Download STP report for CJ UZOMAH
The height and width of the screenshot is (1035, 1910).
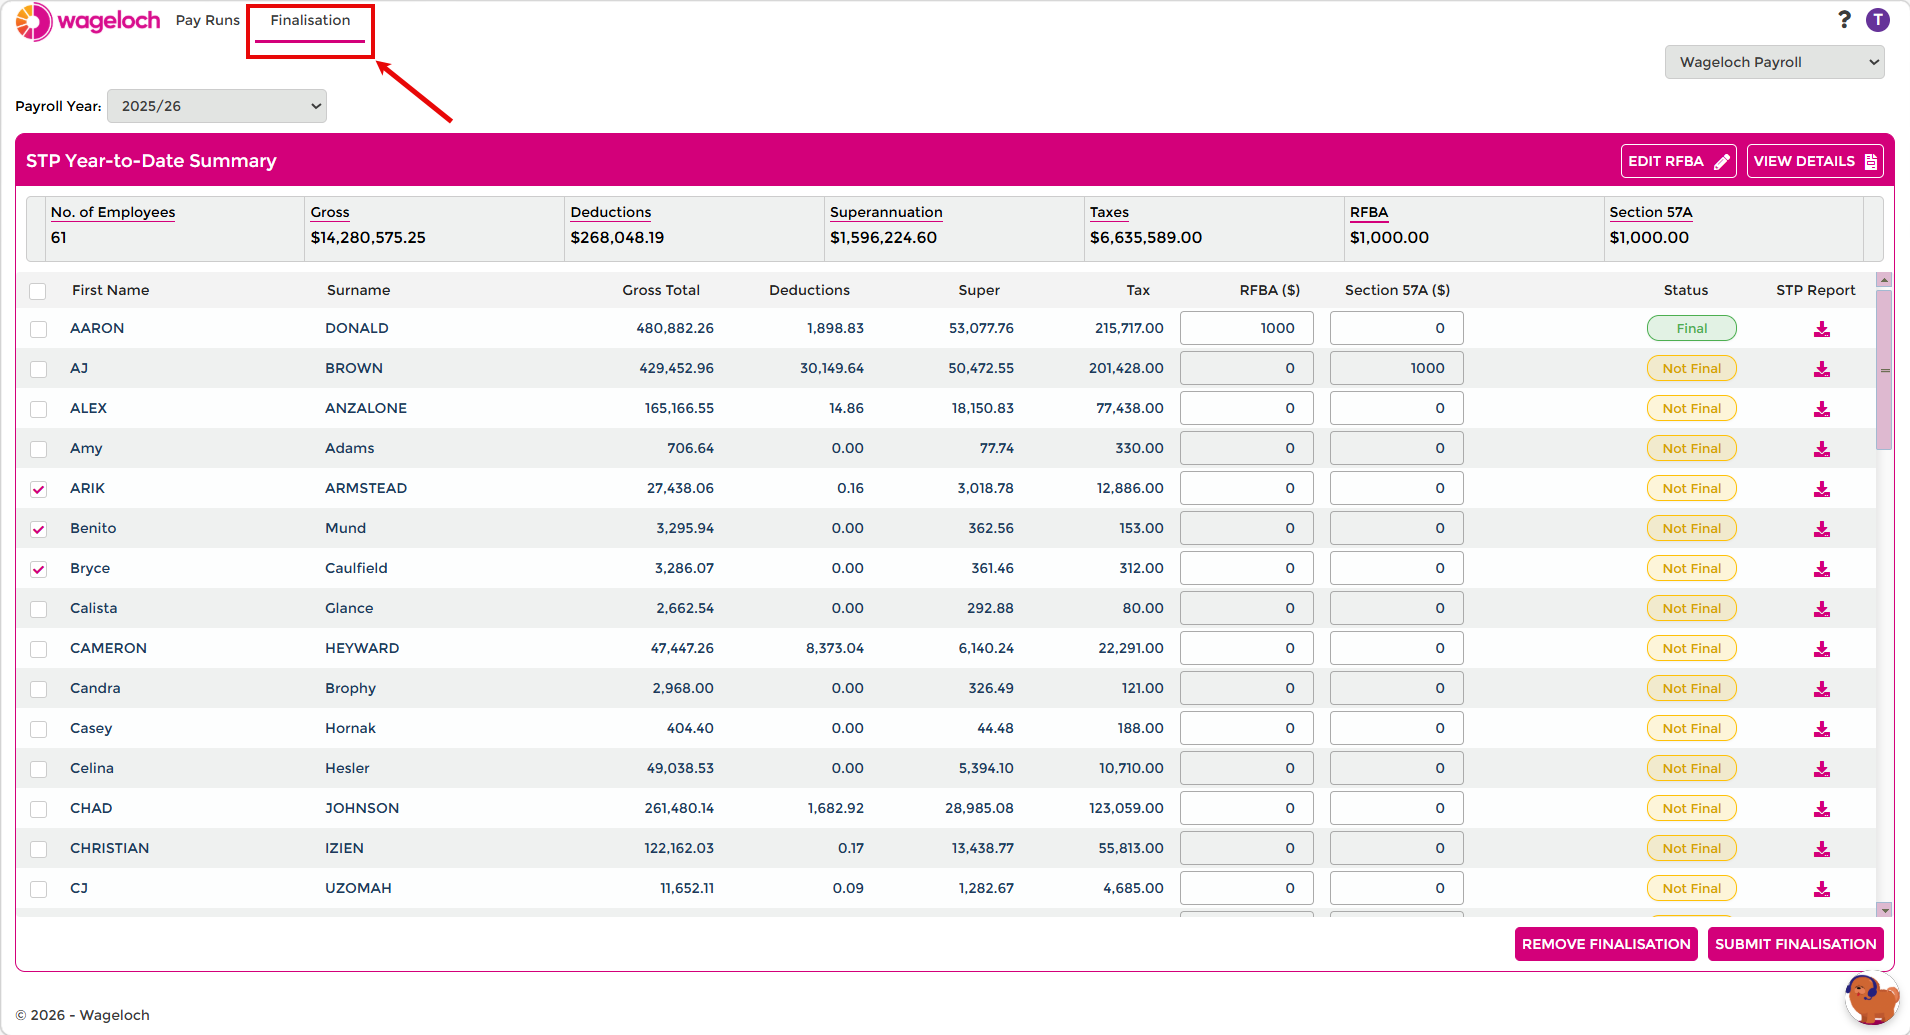tap(1822, 889)
